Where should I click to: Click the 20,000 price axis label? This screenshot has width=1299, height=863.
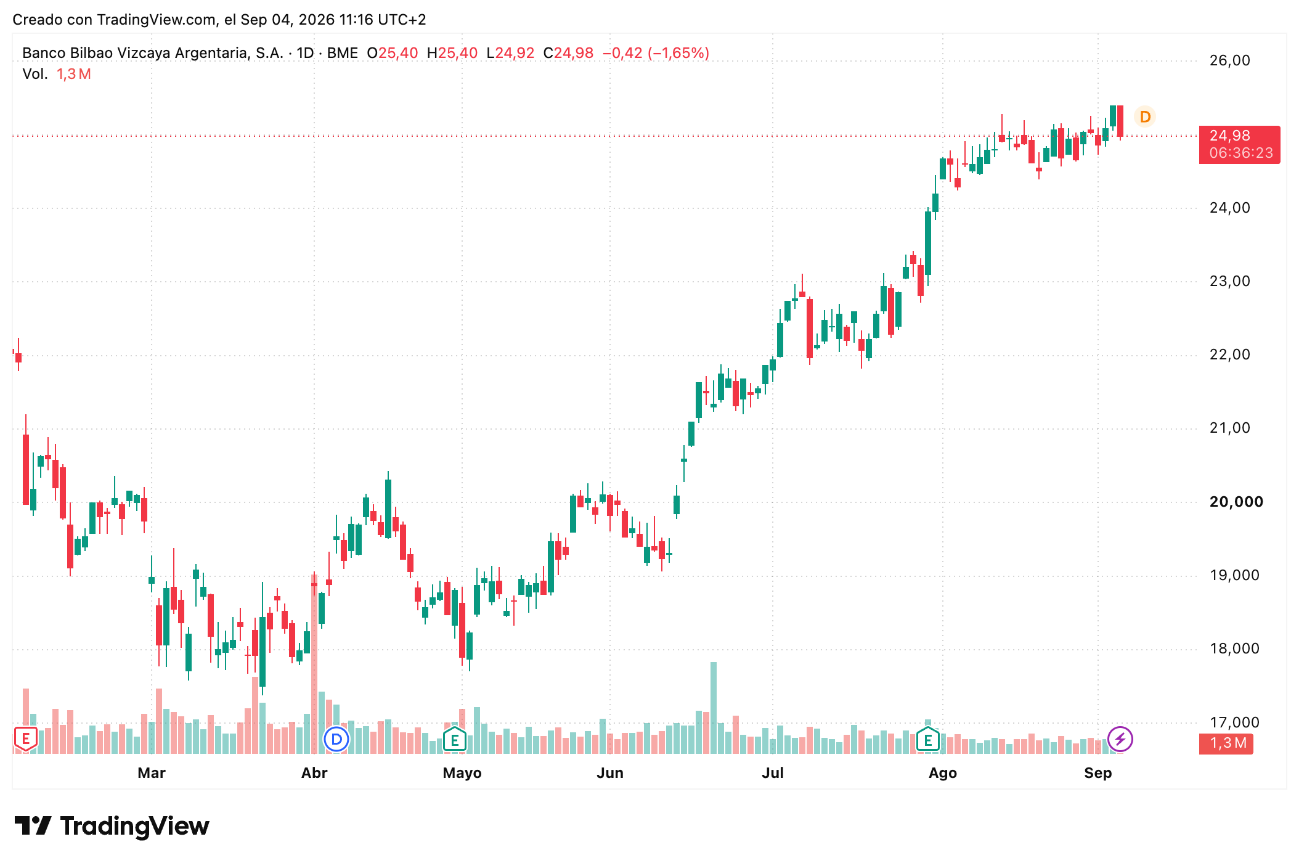click(x=1234, y=502)
